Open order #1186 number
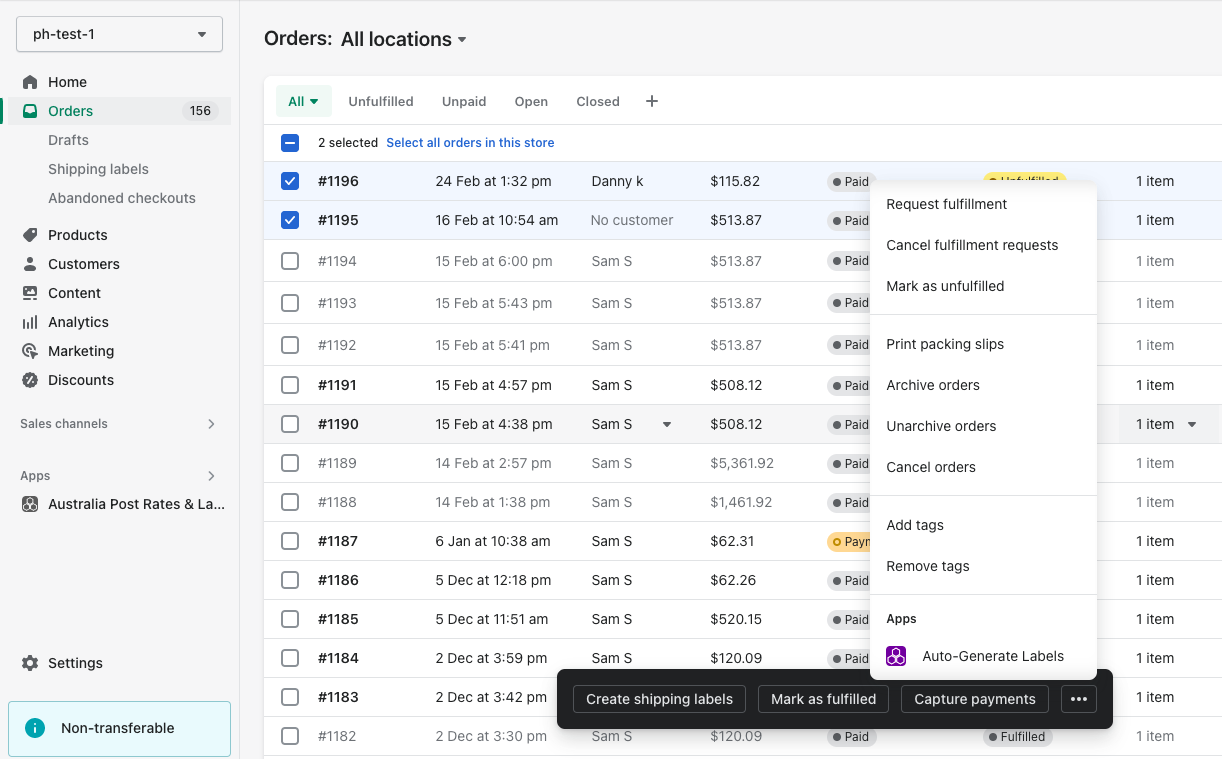 click(x=338, y=580)
